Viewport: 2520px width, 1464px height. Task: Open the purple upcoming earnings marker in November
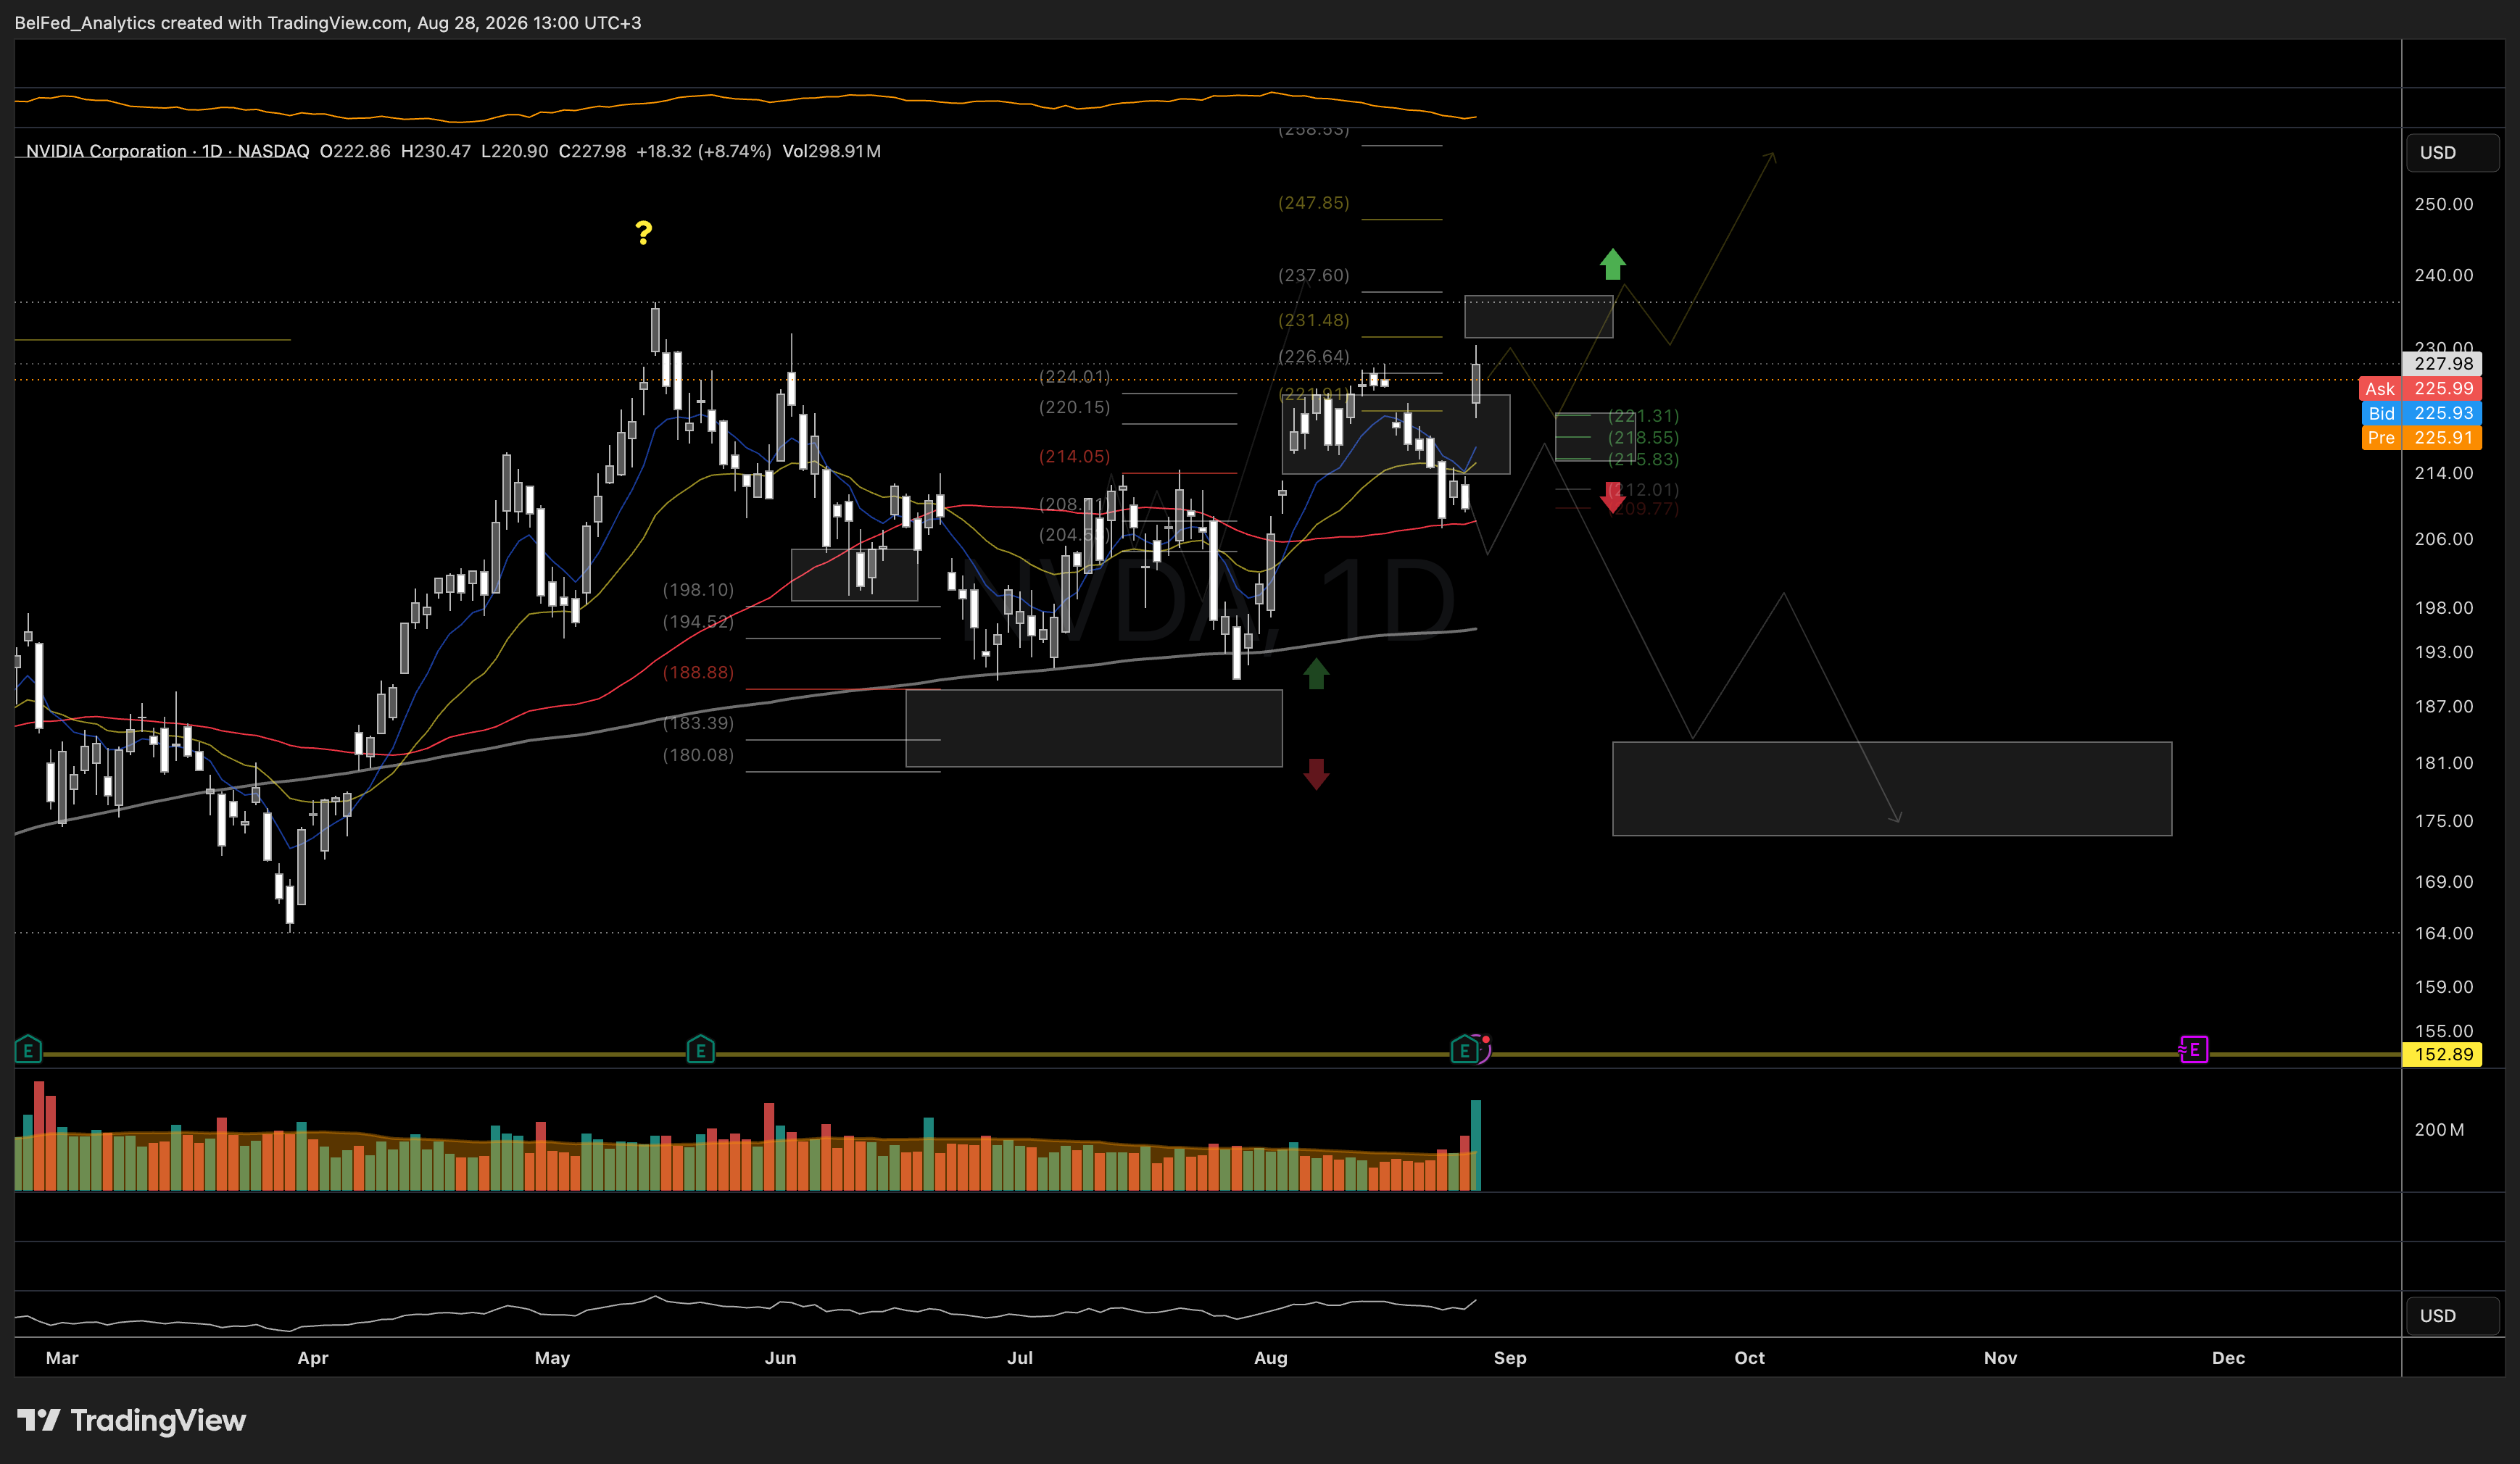pyautogui.click(x=2193, y=1050)
